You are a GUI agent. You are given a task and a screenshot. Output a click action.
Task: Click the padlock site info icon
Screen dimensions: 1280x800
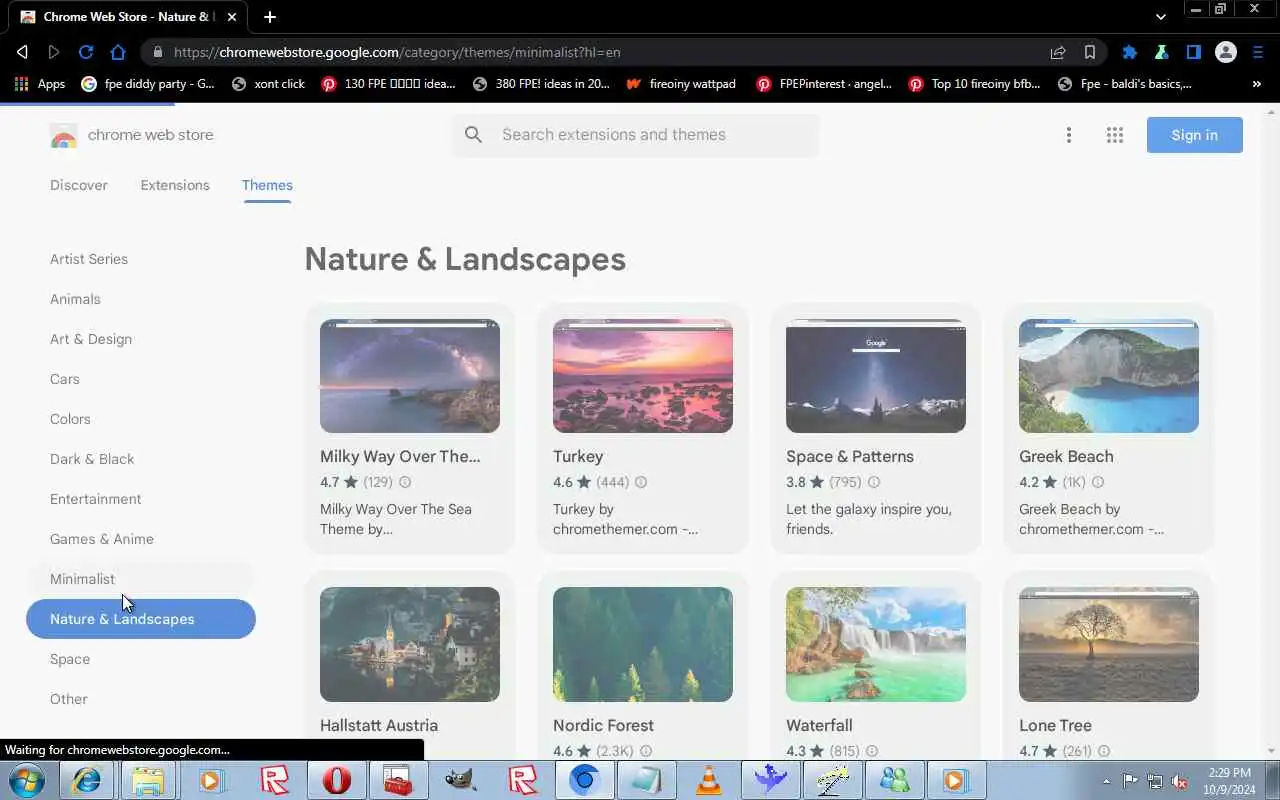click(x=157, y=52)
